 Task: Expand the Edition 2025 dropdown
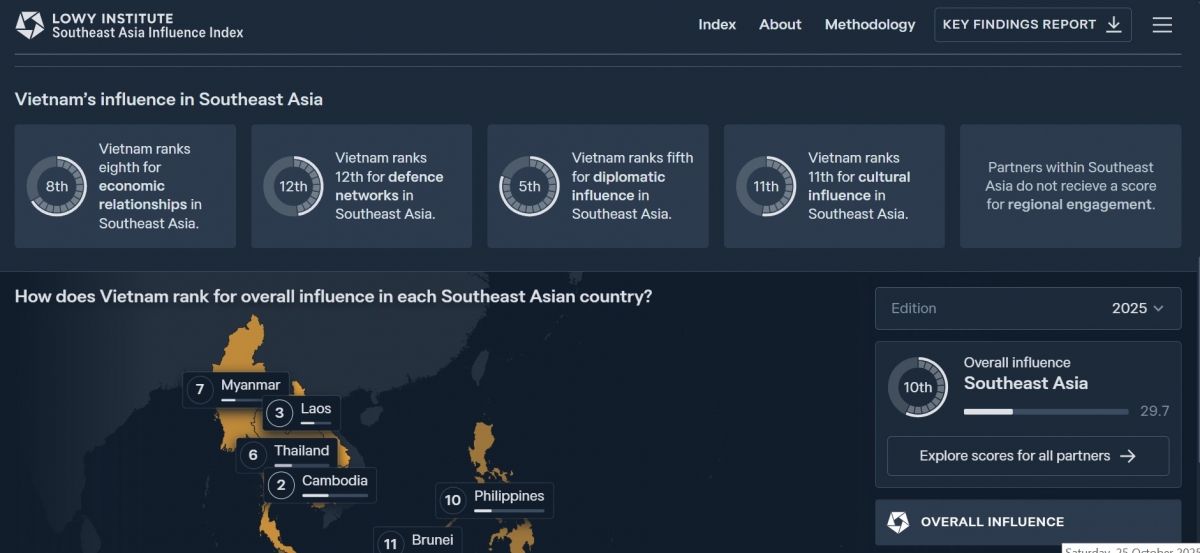(1027, 308)
